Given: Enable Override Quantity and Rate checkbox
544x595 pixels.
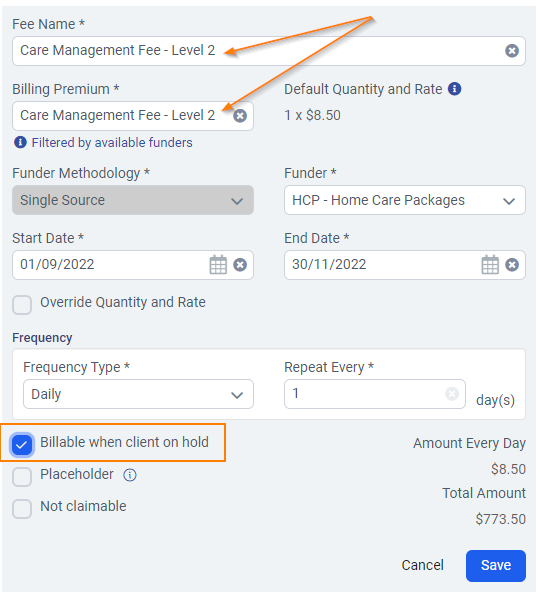Looking at the screenshot, I should (x=22, y=305).
